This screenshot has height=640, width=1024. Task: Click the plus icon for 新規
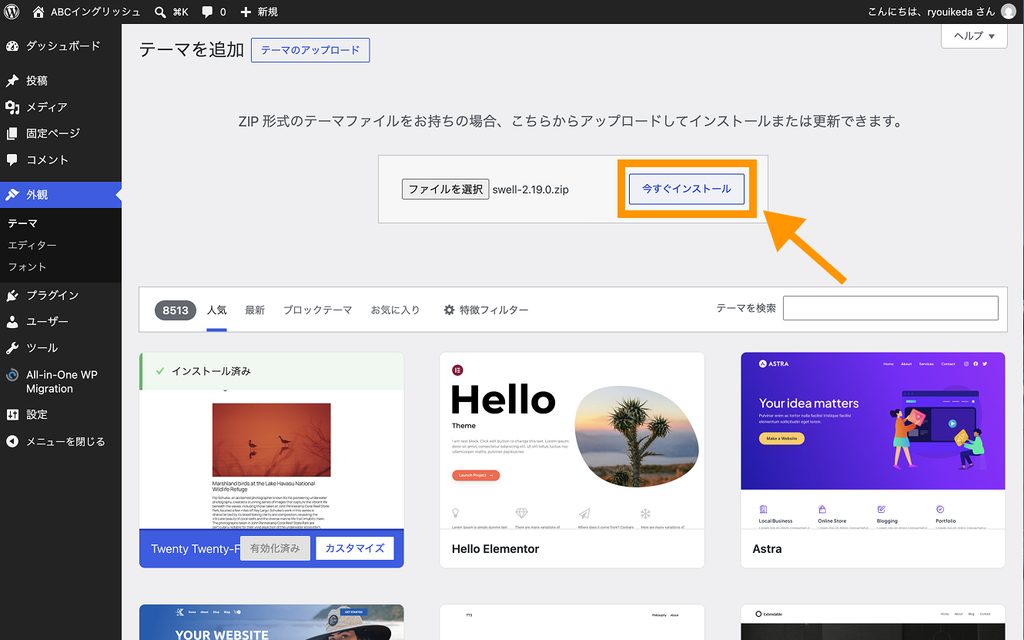(246, 12)
